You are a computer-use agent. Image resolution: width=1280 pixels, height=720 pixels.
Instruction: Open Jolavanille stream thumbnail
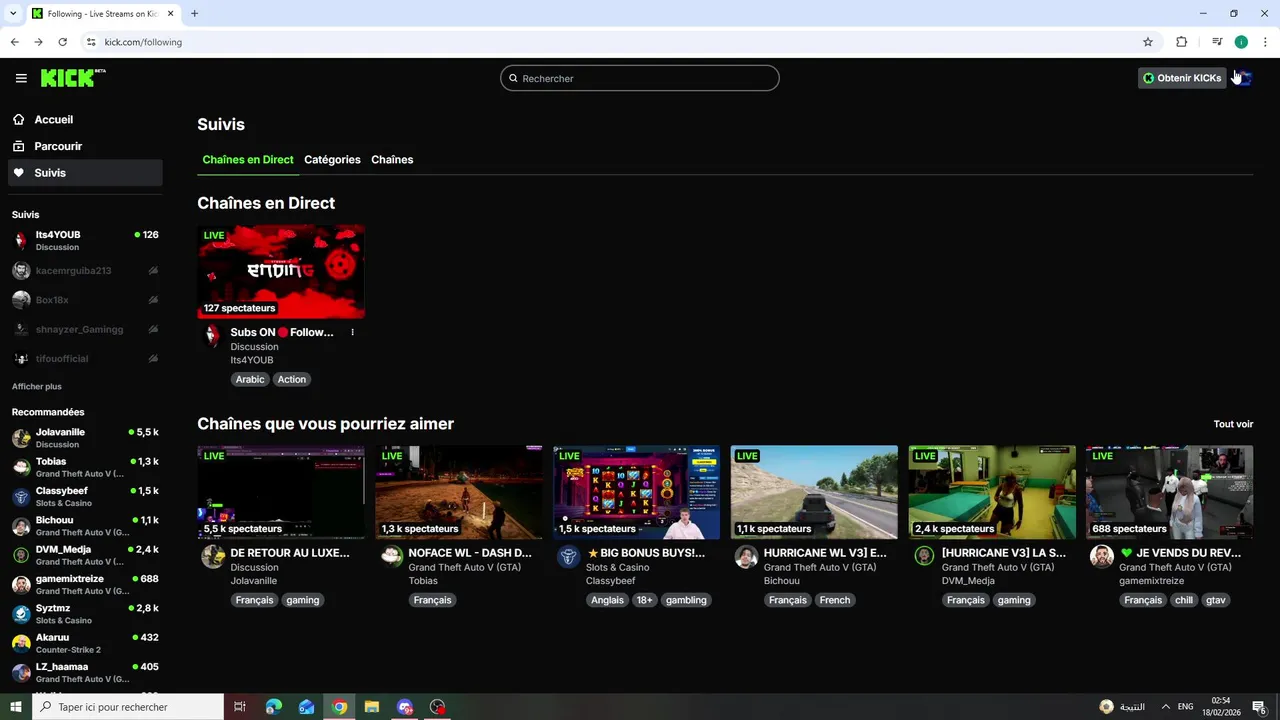pyautogui.click(x=281, y=492)
